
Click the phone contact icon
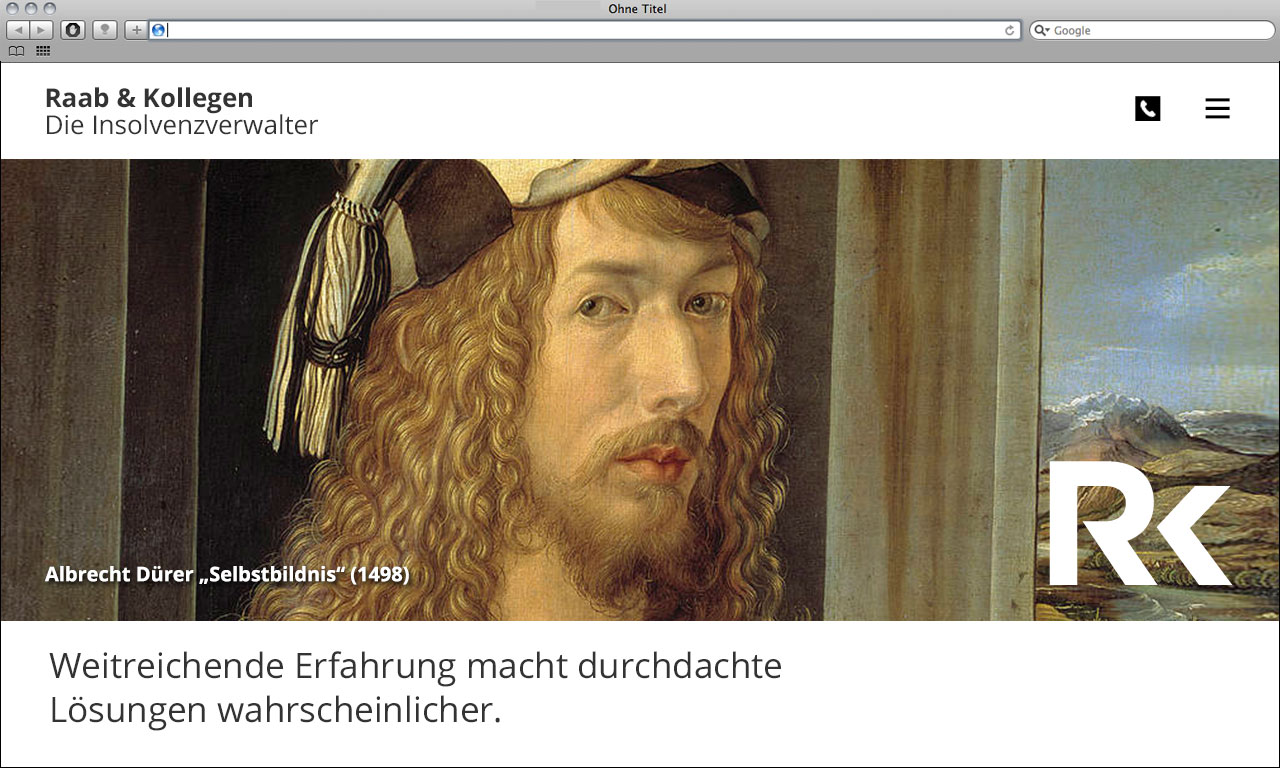(1147, 109)
